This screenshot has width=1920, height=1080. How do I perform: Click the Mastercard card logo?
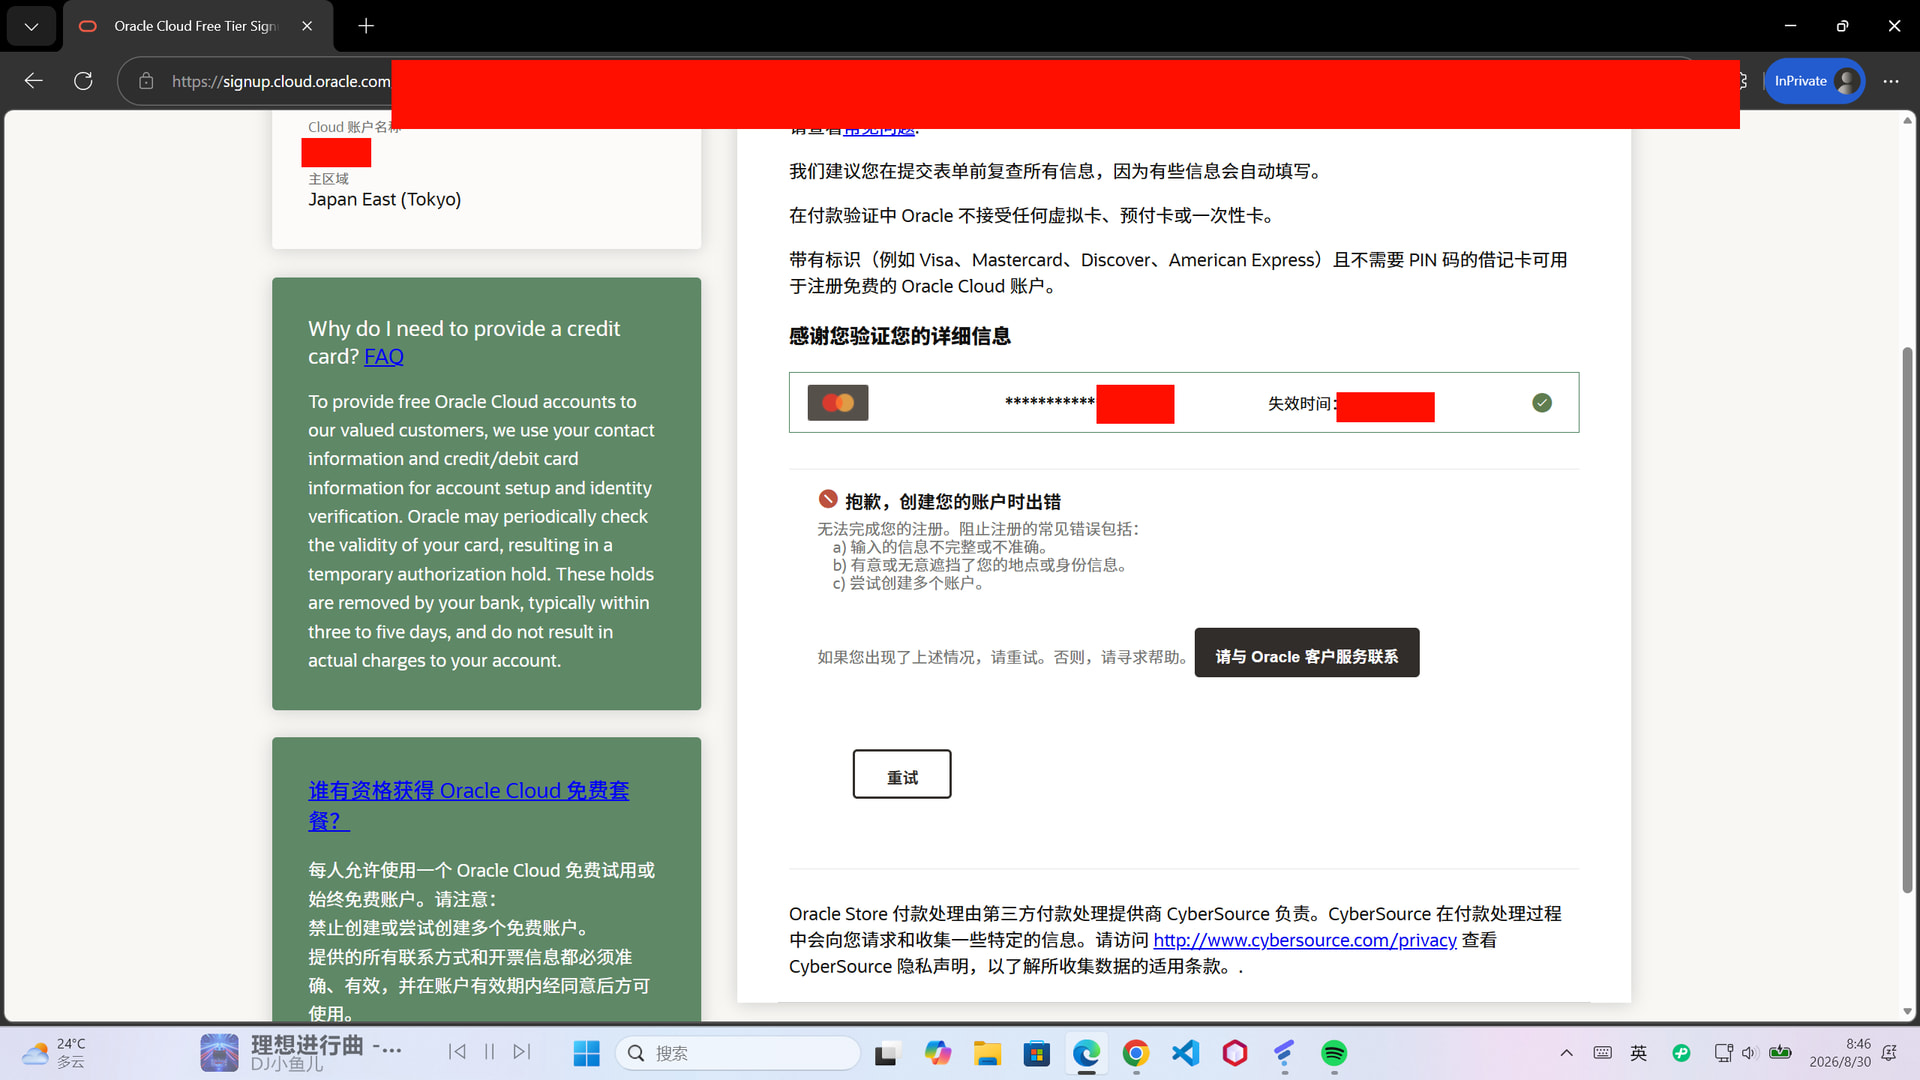(838, 403)
